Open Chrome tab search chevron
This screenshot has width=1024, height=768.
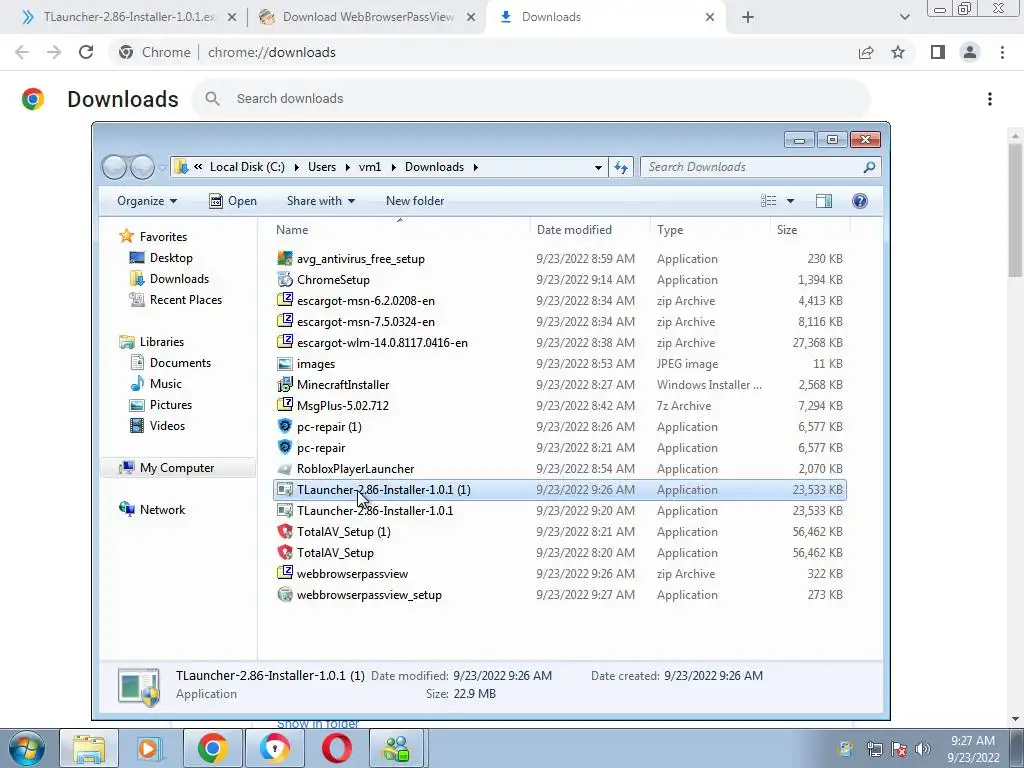(x=904, y=17)
